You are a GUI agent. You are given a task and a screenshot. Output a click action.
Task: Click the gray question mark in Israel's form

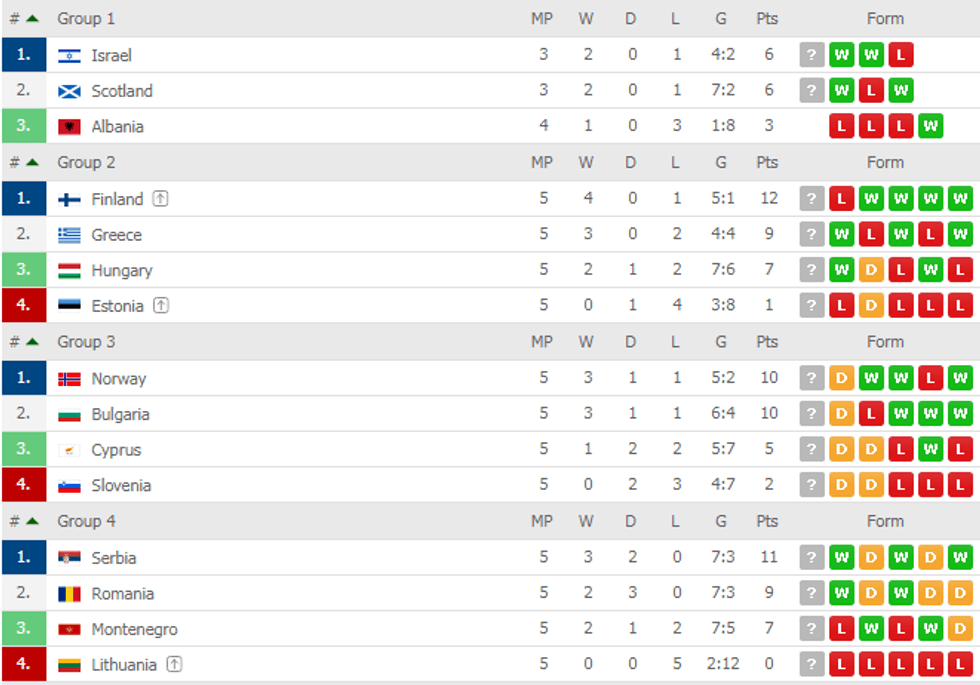812,56
